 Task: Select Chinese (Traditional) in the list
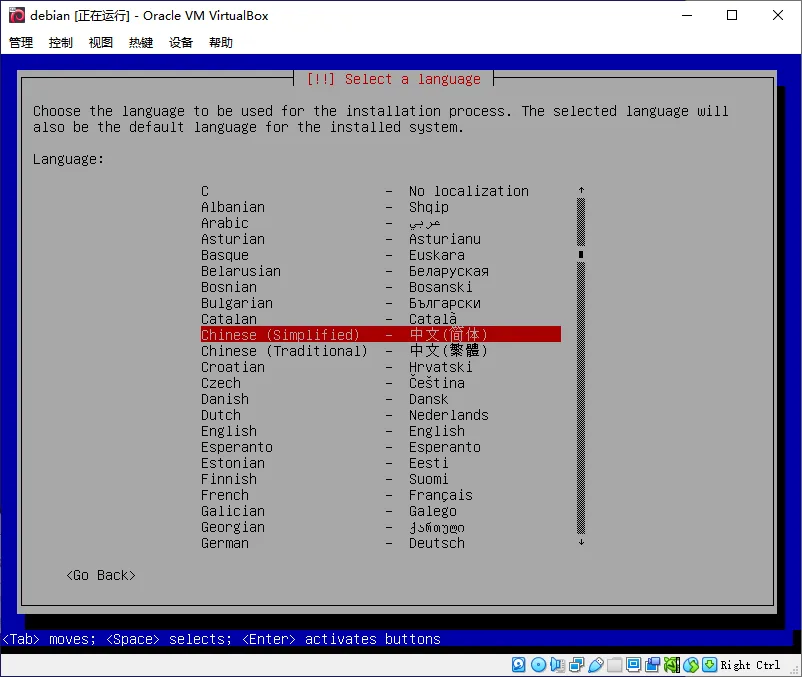coord(381,351)
